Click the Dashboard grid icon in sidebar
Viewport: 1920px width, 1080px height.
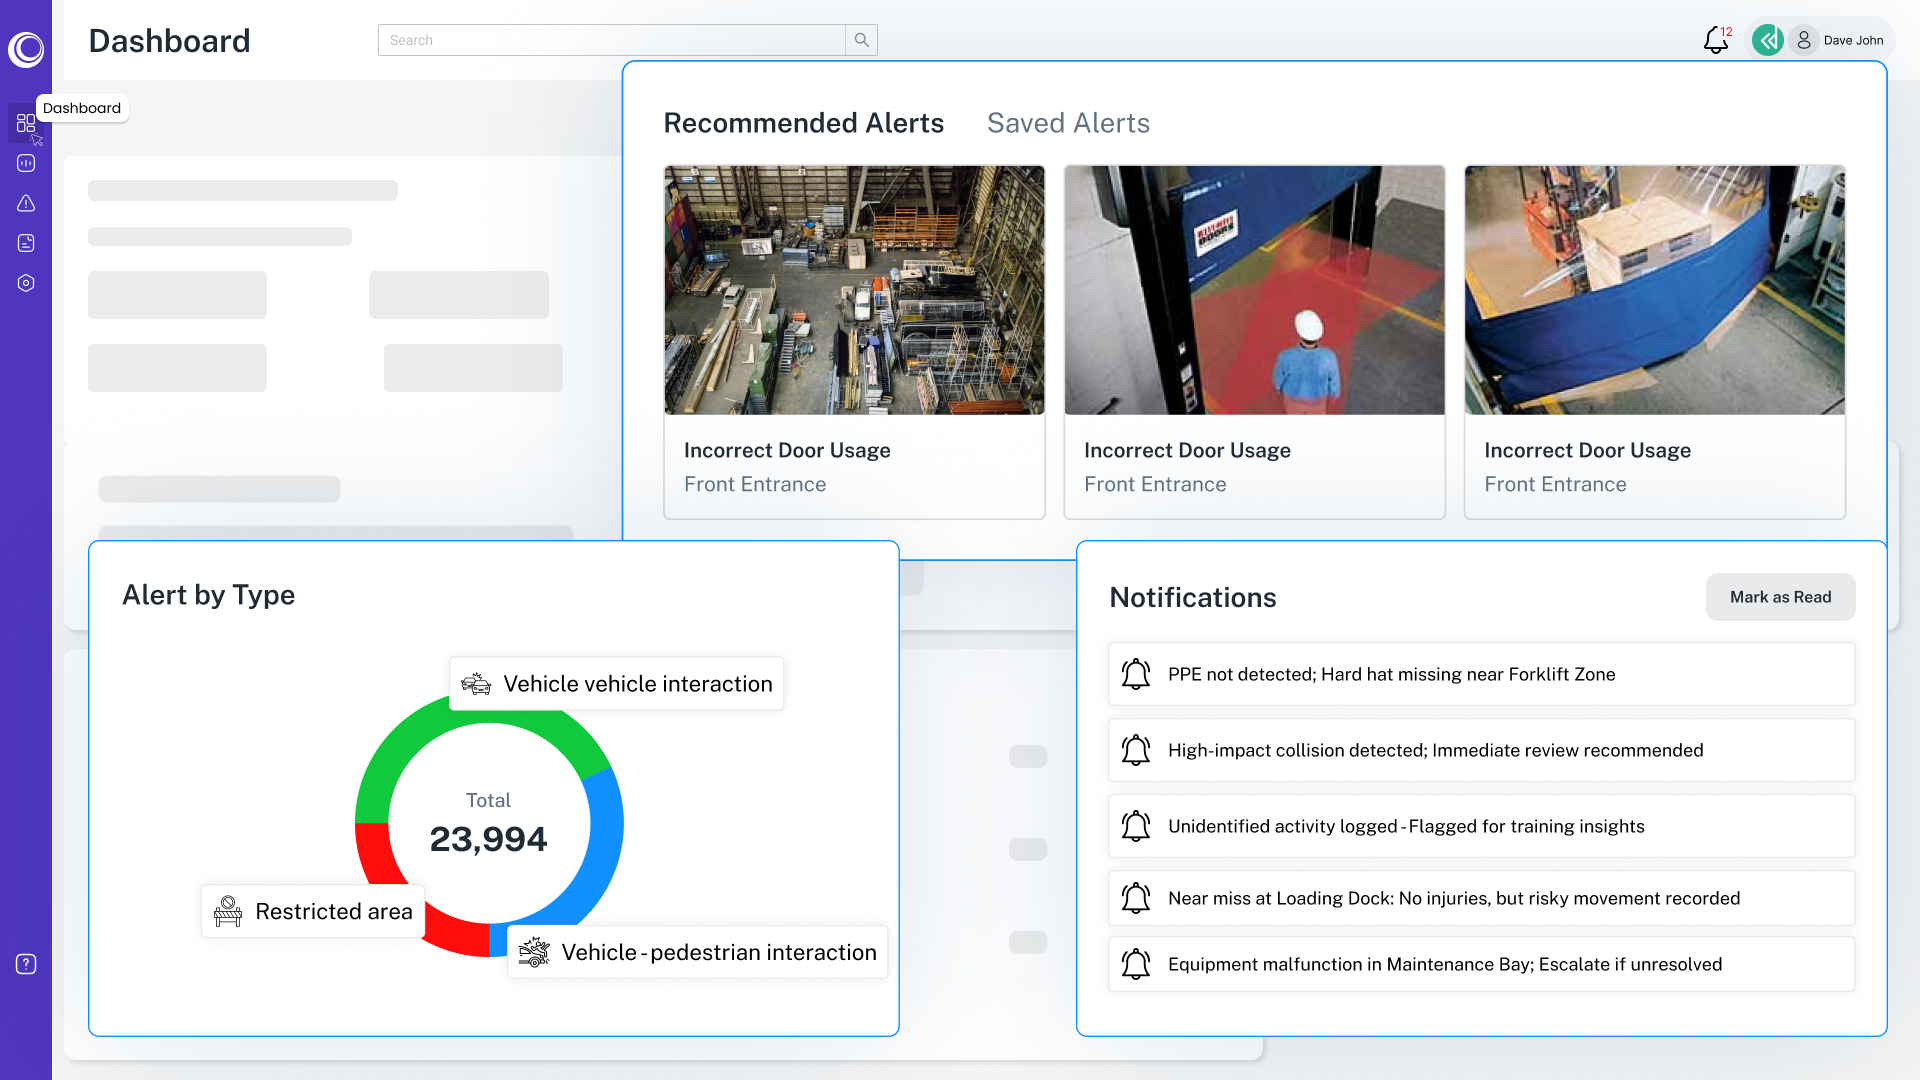click(x=26, y=123)
